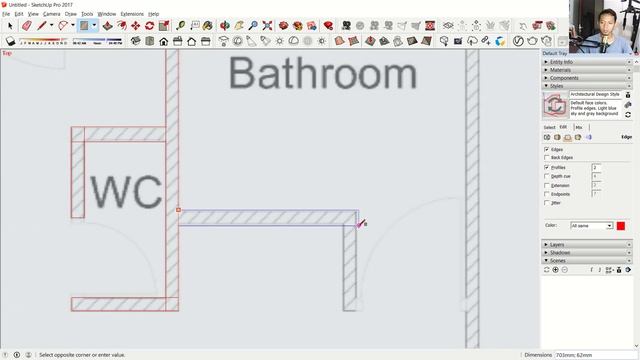Click the Profiles thickness number field
Screen dimensions: 640x360
596,167
